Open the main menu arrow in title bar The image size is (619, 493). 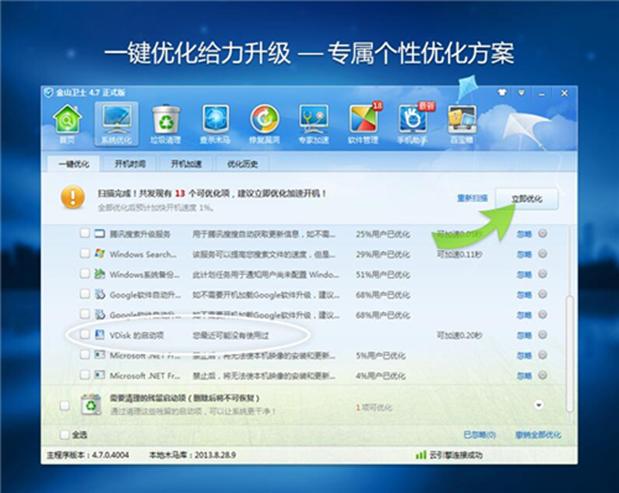[x=521, y=93]
